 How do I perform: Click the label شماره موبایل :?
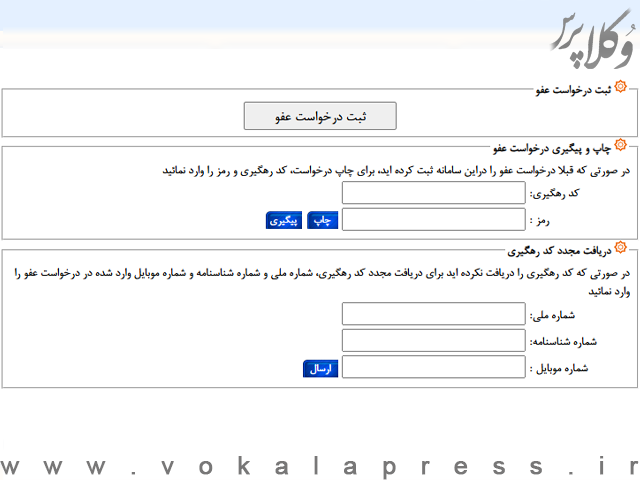click(559, 369)
